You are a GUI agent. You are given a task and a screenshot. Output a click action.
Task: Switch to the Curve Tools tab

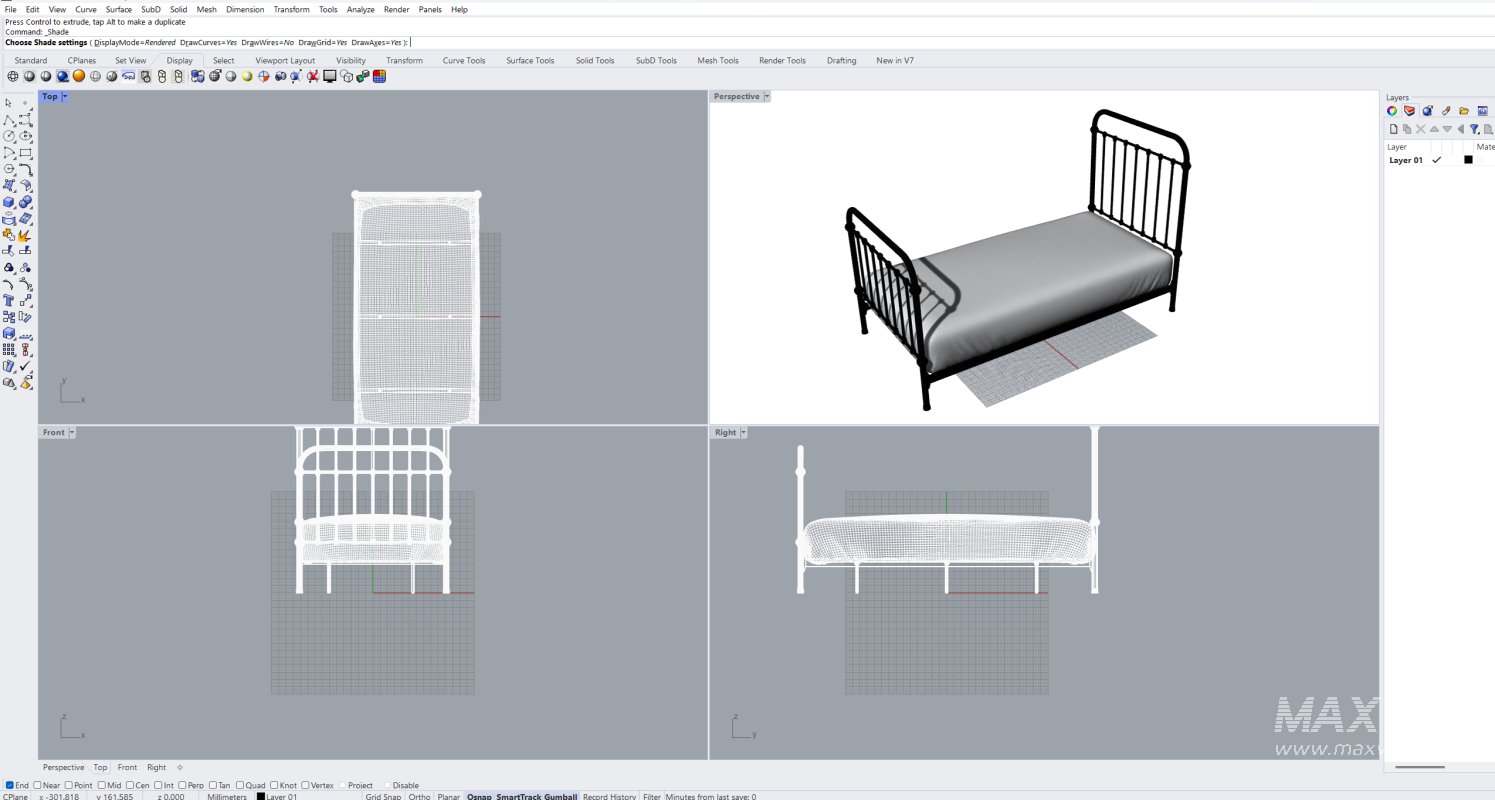[x=463, y=60]
